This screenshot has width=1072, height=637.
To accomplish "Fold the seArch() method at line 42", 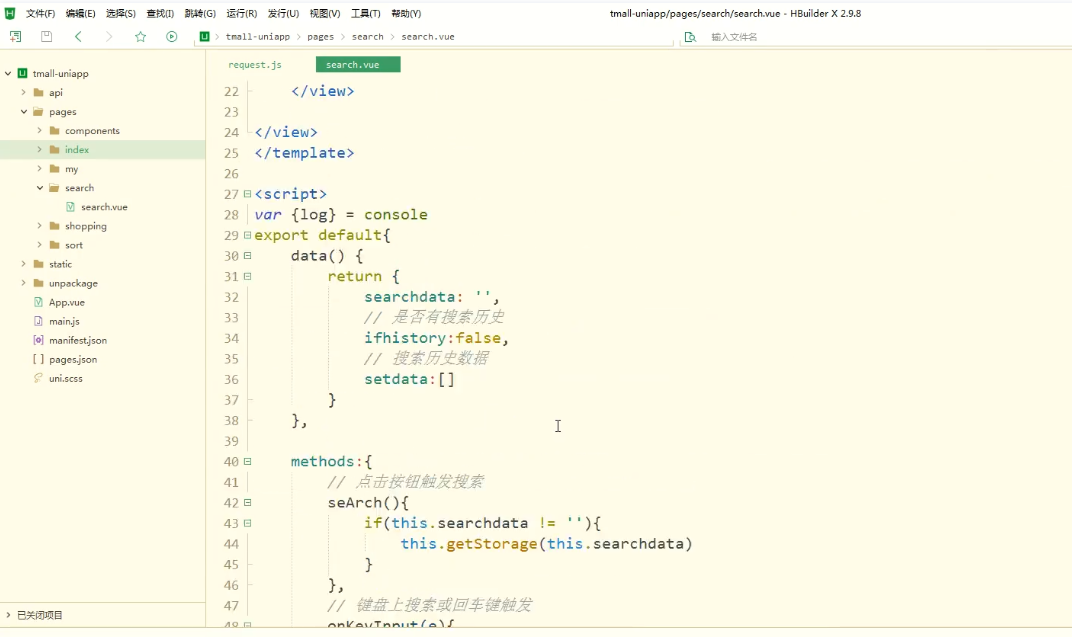I will pyautogui.click(x=247, y=502).
